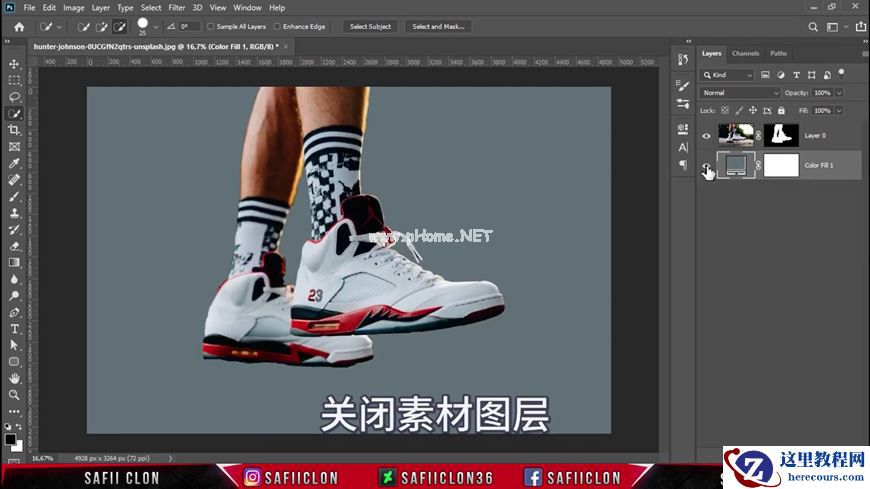Select the Frame tool

pos(14,147)
